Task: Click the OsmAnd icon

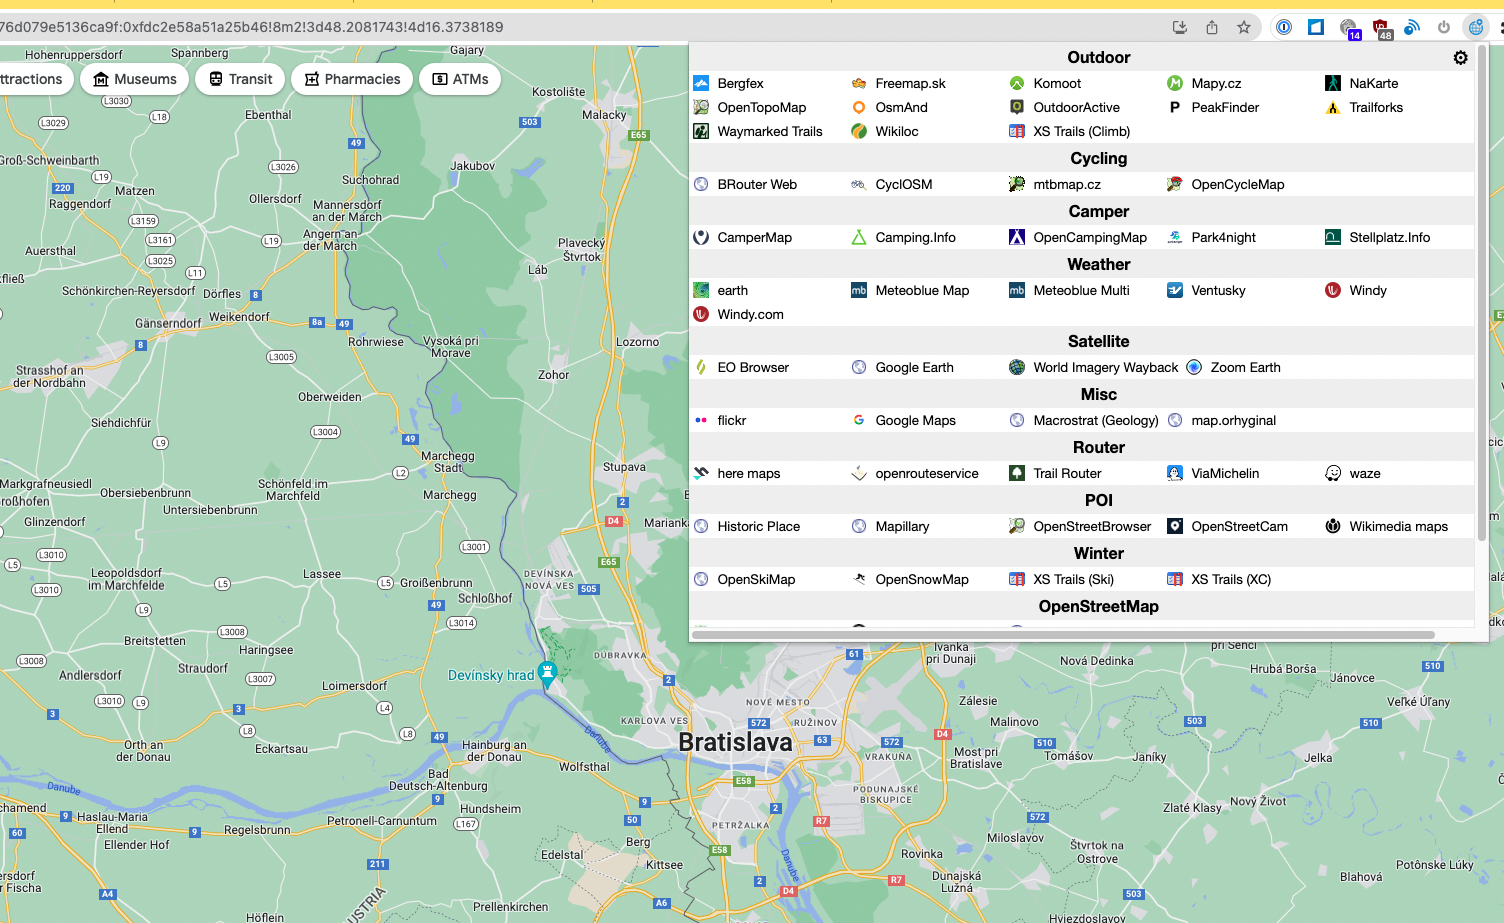Action: coord(859,107)
